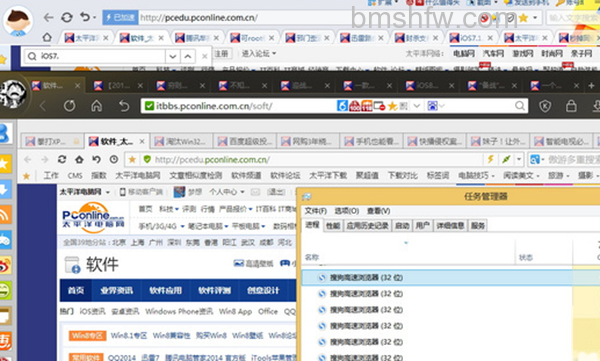Click the history clock icon in third browser

tap(114, 159)
